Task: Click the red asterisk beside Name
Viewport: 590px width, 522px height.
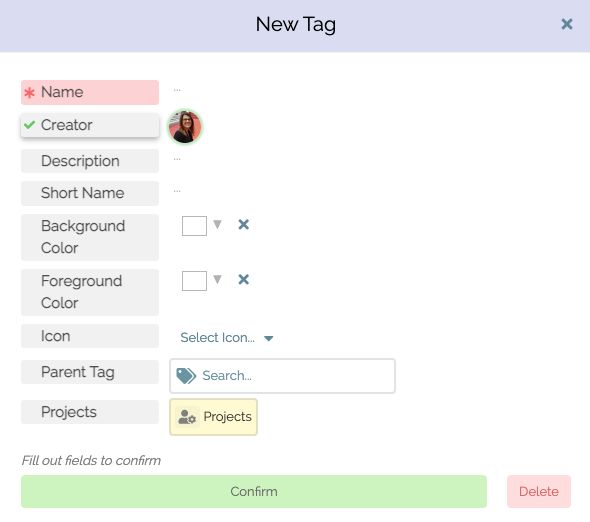Action: (x=29, y=92)
